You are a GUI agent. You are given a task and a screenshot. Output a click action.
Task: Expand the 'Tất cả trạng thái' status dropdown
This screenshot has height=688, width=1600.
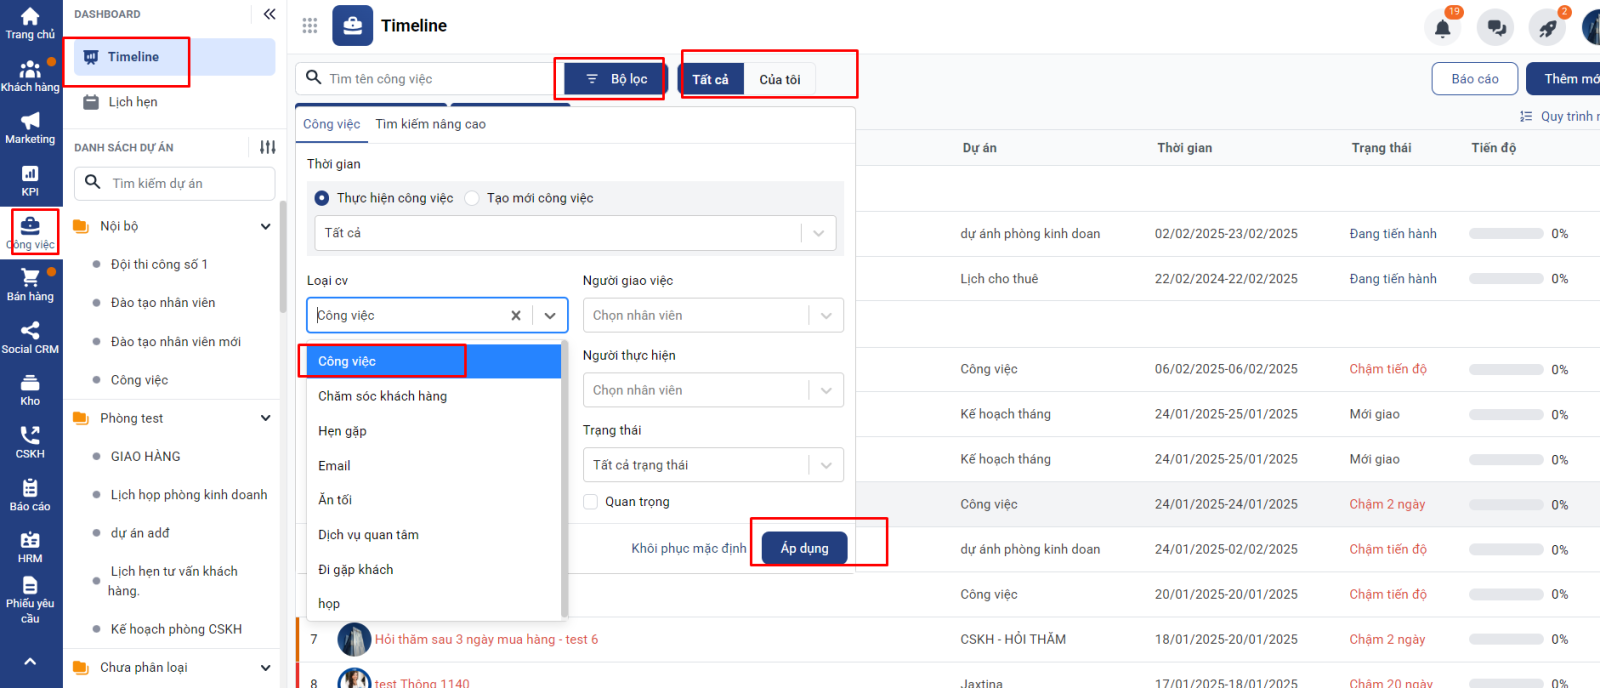tap(712, 465)
